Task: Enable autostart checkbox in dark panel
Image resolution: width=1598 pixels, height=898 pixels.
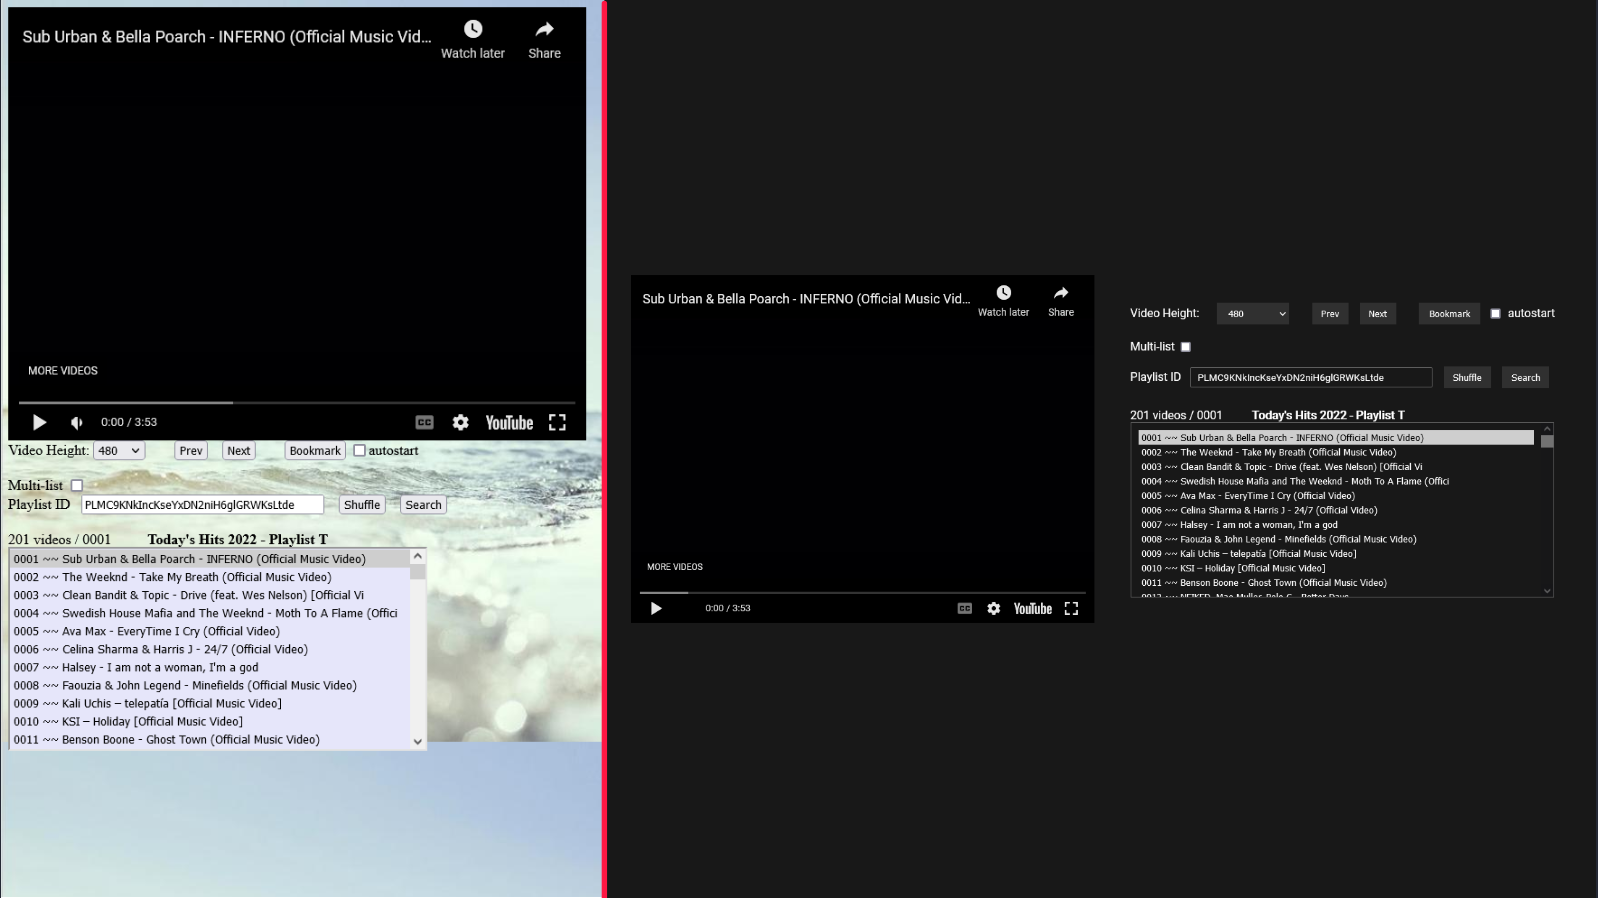Action: (1496, 313)
